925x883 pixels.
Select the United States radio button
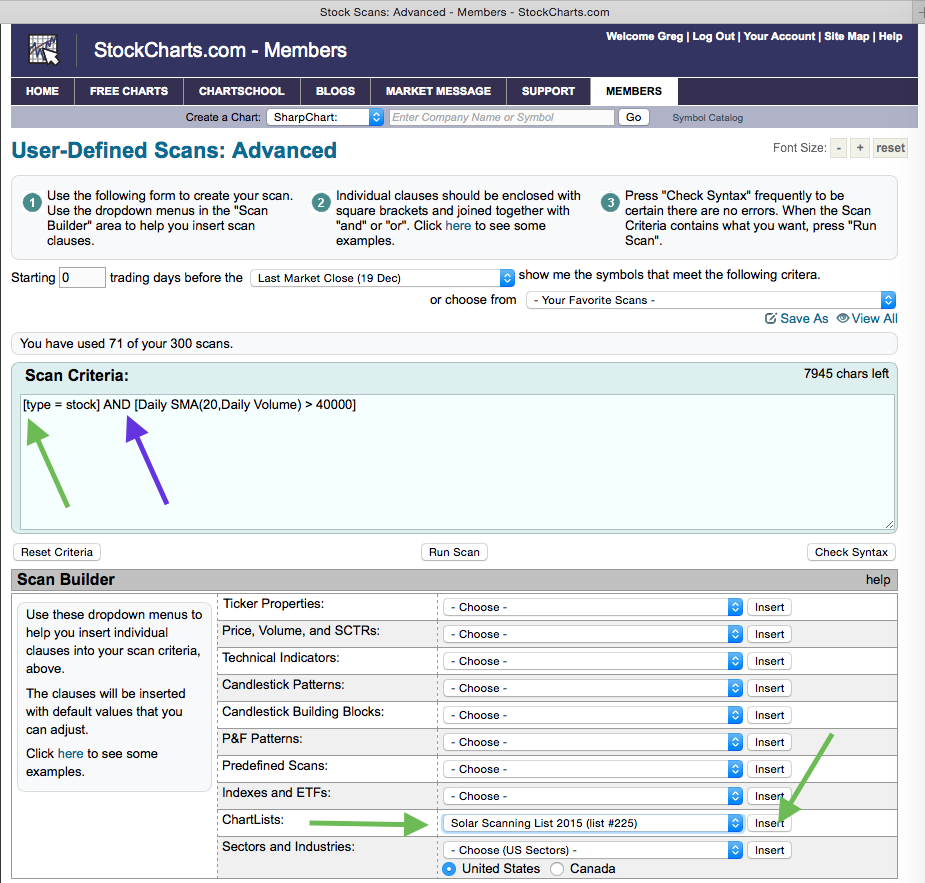point(450,869)
